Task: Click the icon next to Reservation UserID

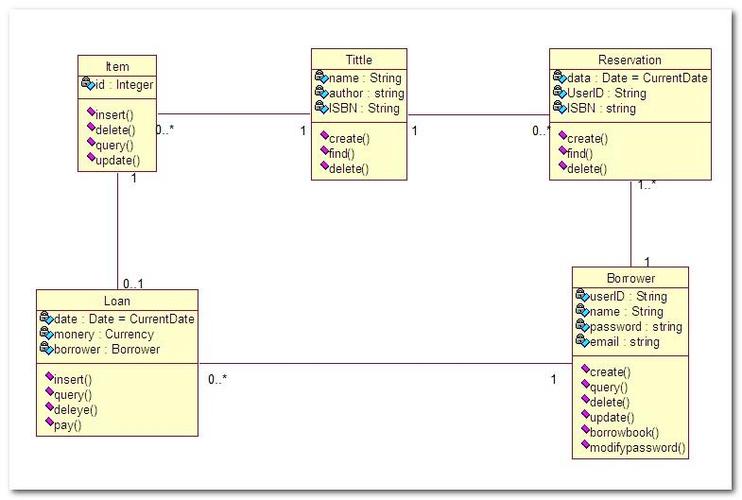Action: tap(559, 92)
